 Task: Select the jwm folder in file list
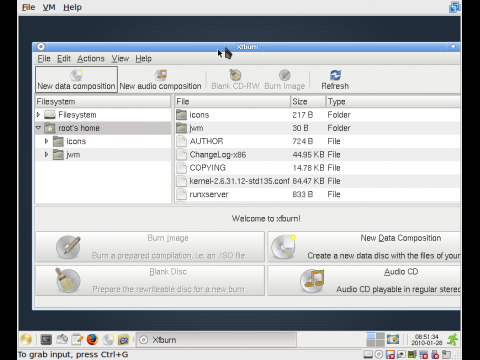(x=318, y=128)
